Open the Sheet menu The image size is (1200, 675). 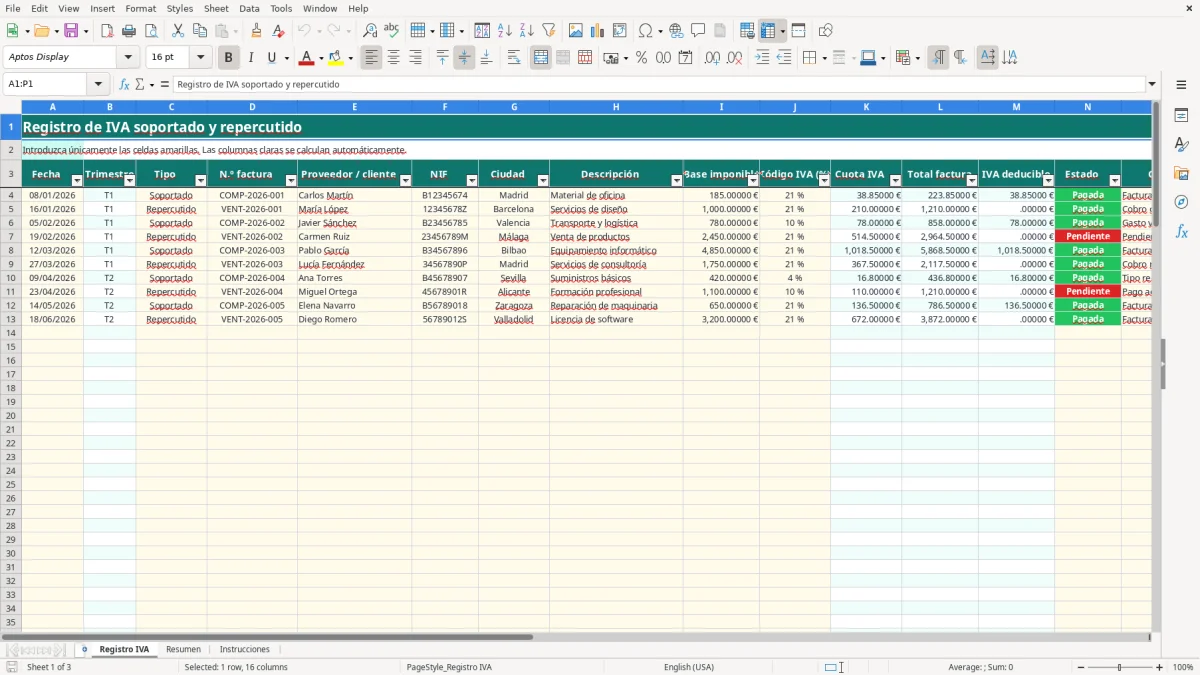[216, 8]
